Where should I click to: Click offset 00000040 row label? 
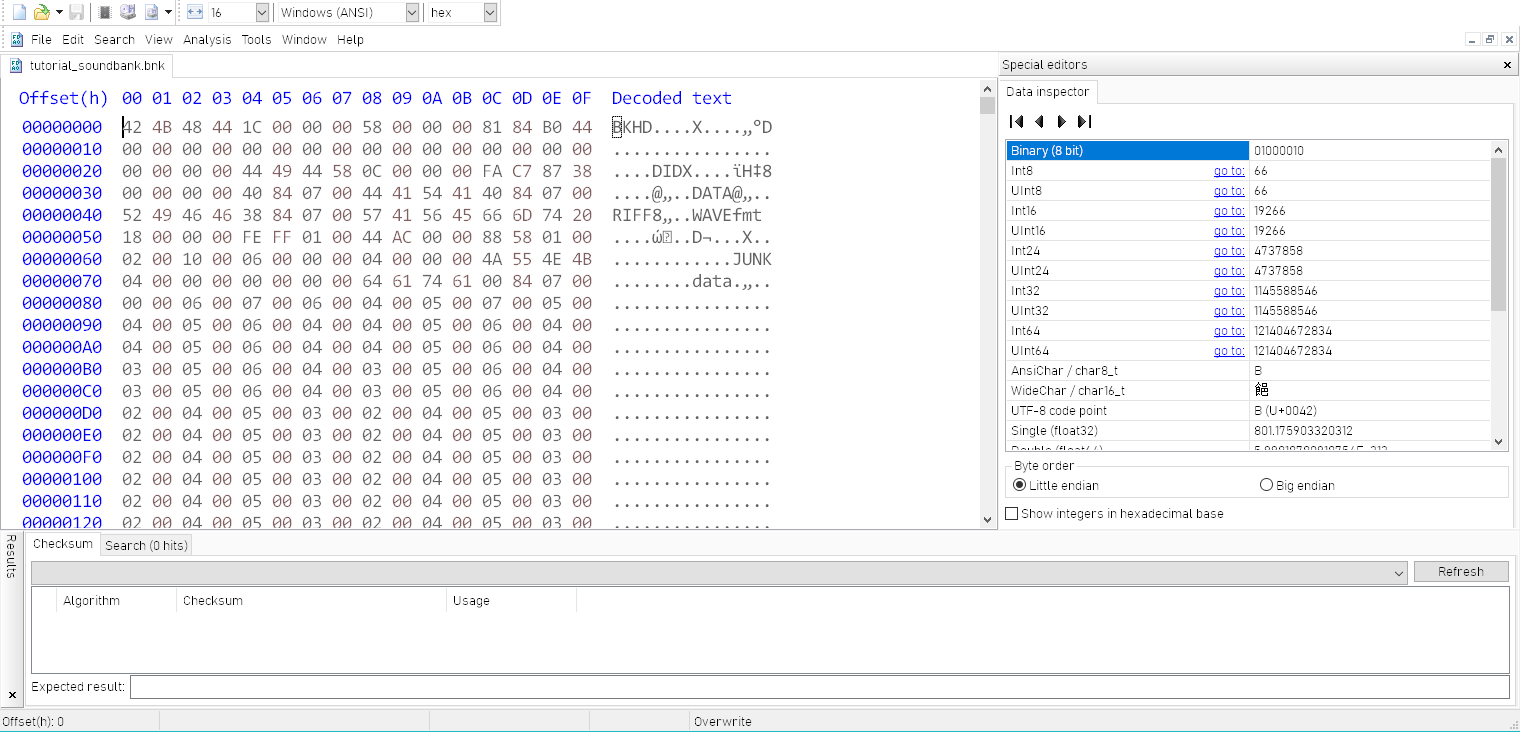coord(62,215)
